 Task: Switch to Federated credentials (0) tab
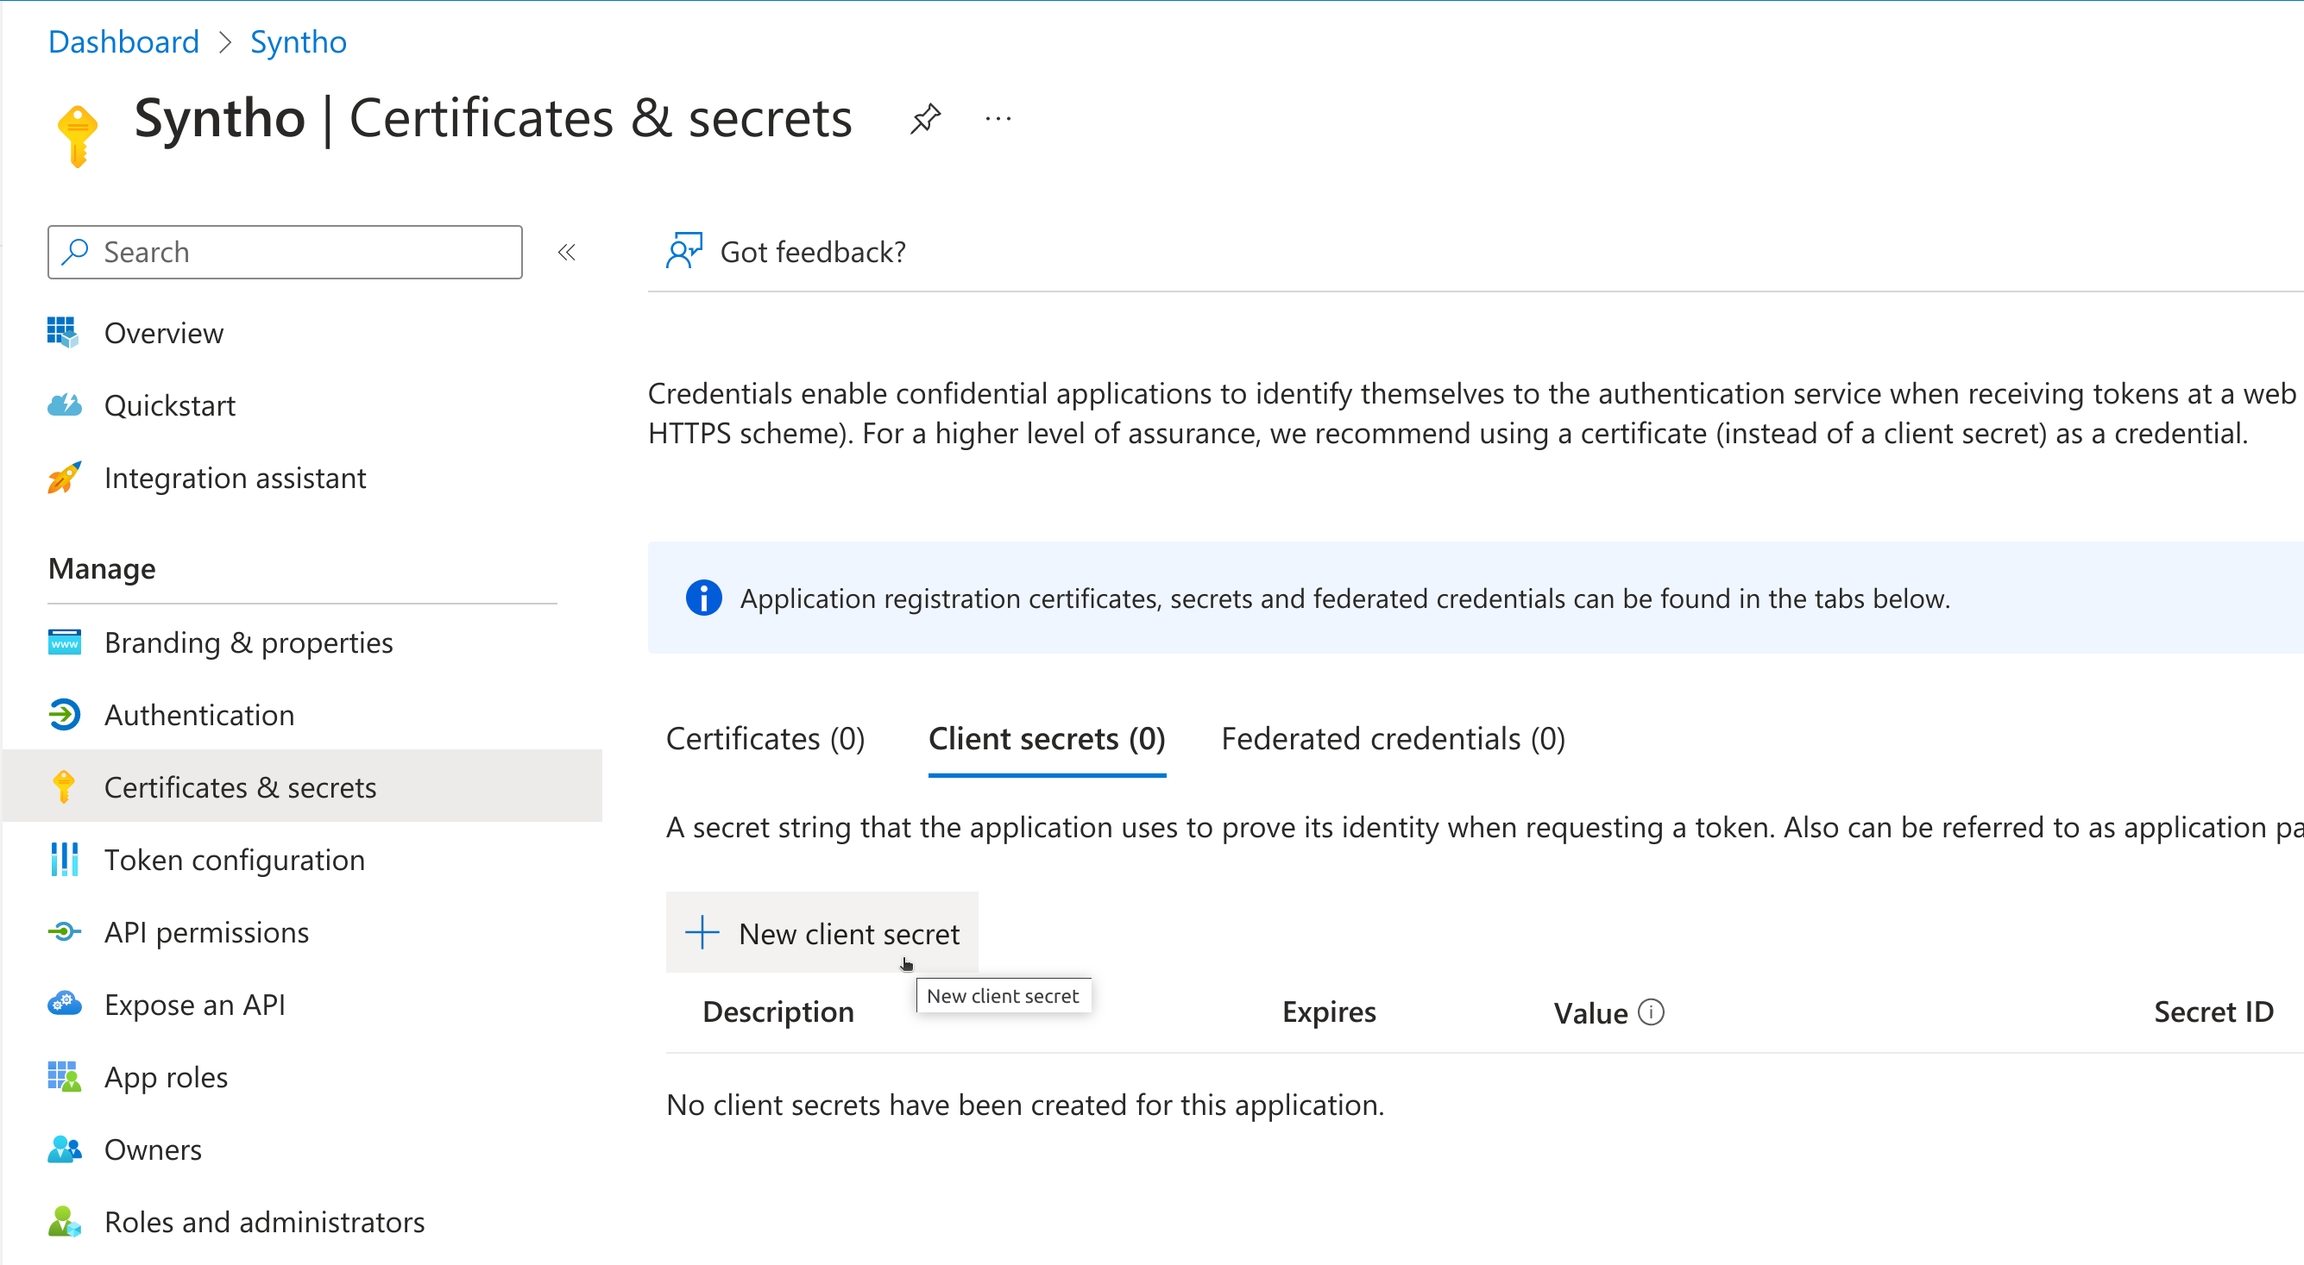(1392, 739)
